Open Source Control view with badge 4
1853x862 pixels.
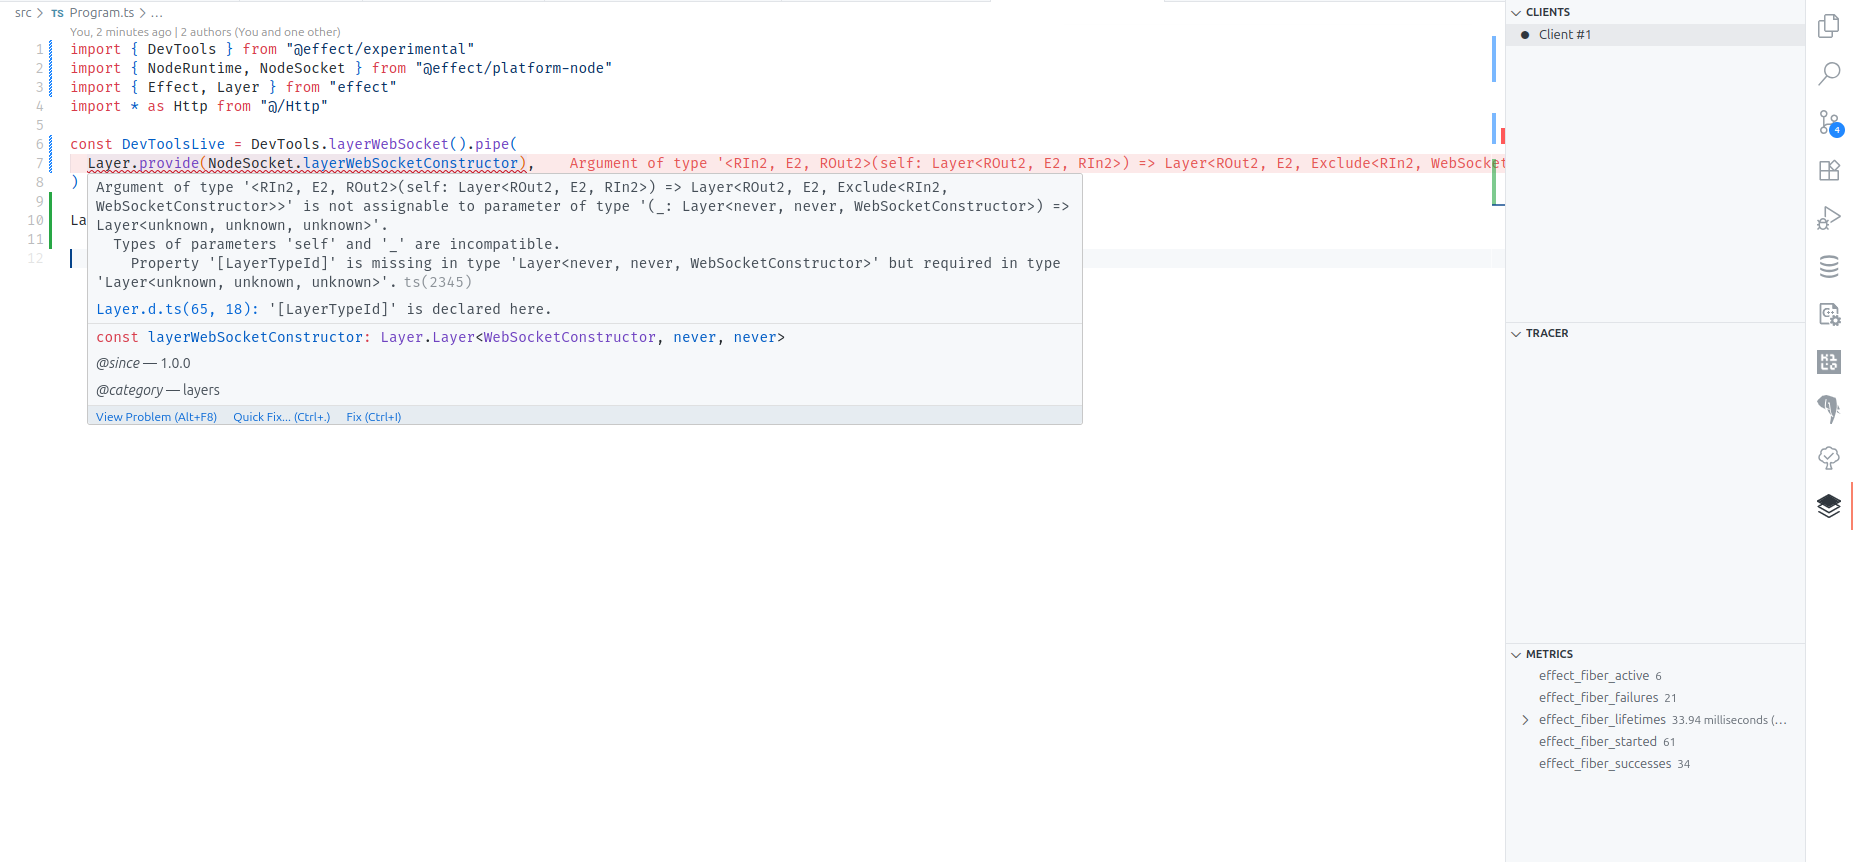tap(1829, 122)
